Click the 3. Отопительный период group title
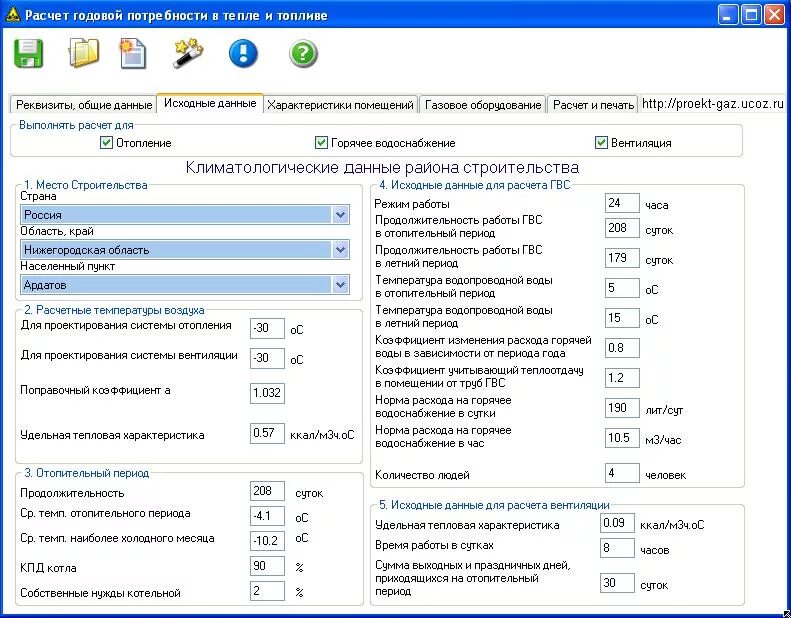 point(86,473)
